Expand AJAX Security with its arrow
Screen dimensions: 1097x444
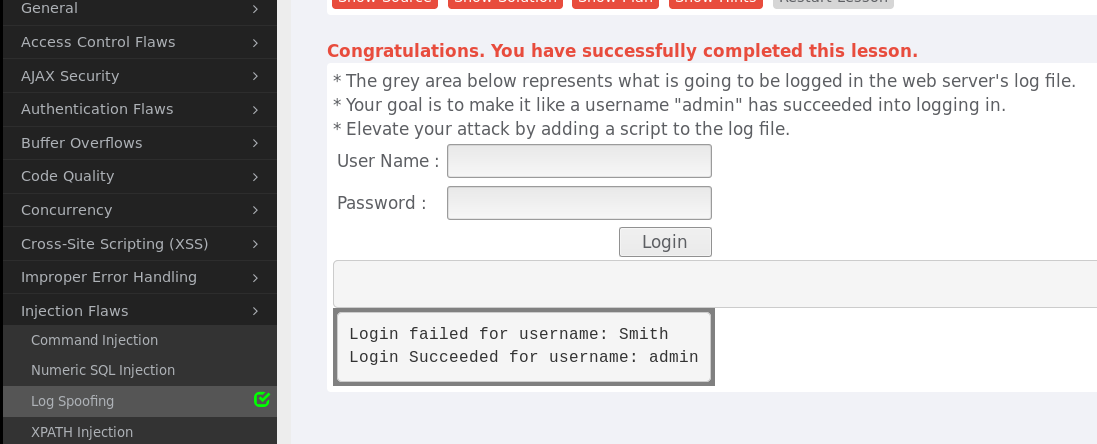[x=256, y=76]
